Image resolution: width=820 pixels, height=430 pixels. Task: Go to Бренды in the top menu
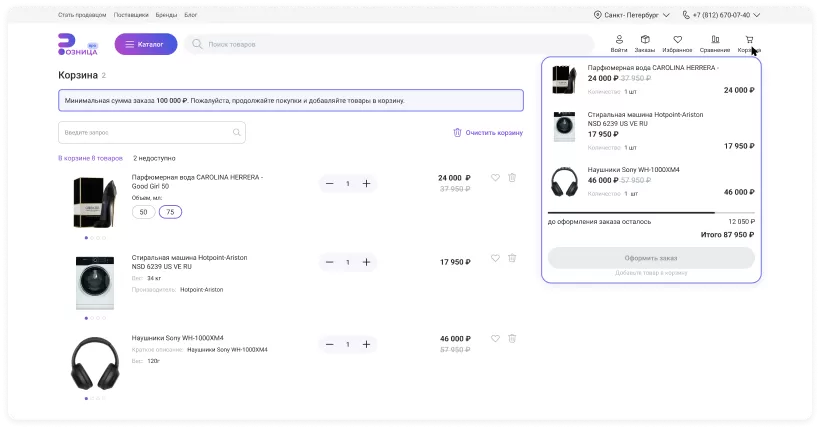[x=166, y=16]
